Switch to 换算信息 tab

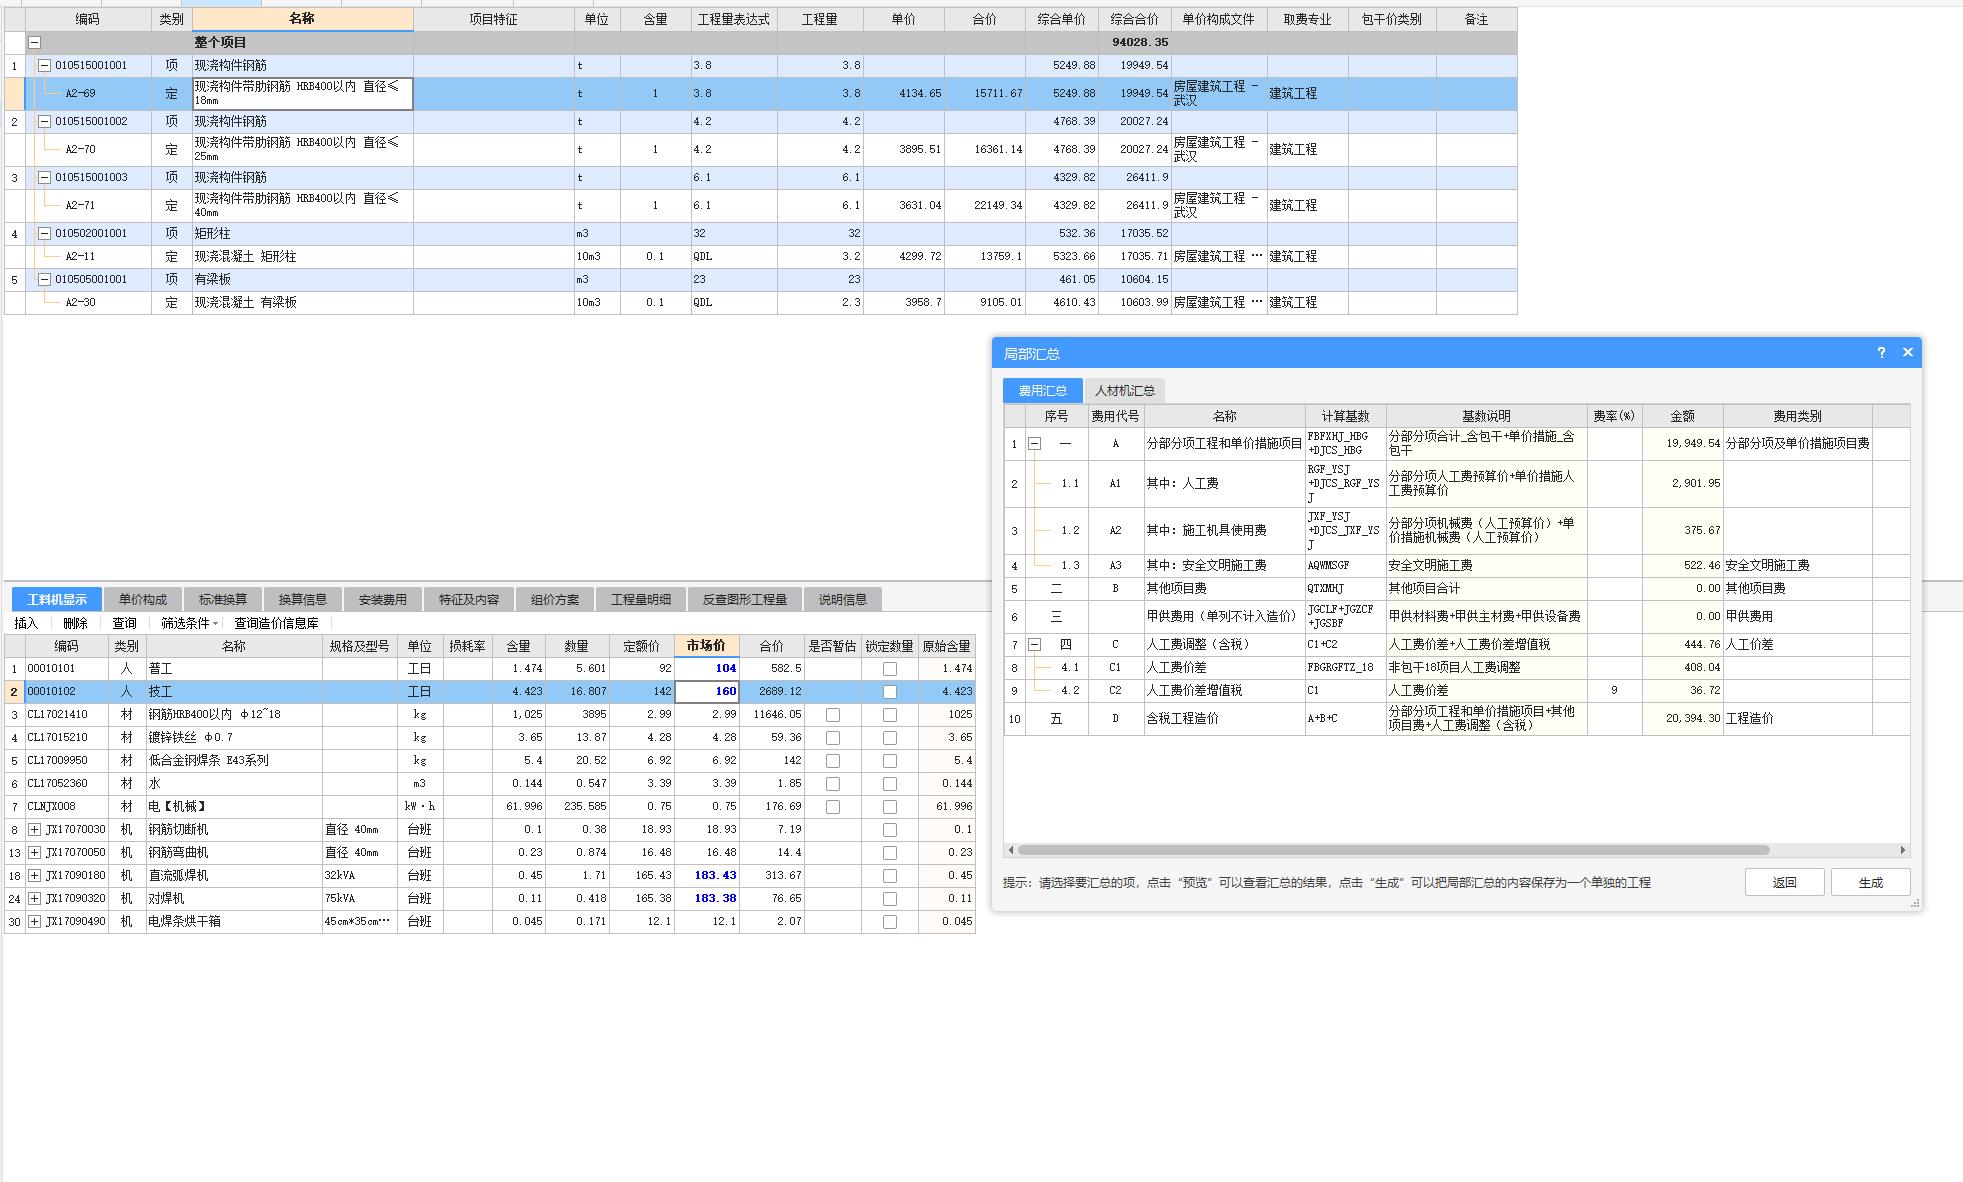pos(303,599)
